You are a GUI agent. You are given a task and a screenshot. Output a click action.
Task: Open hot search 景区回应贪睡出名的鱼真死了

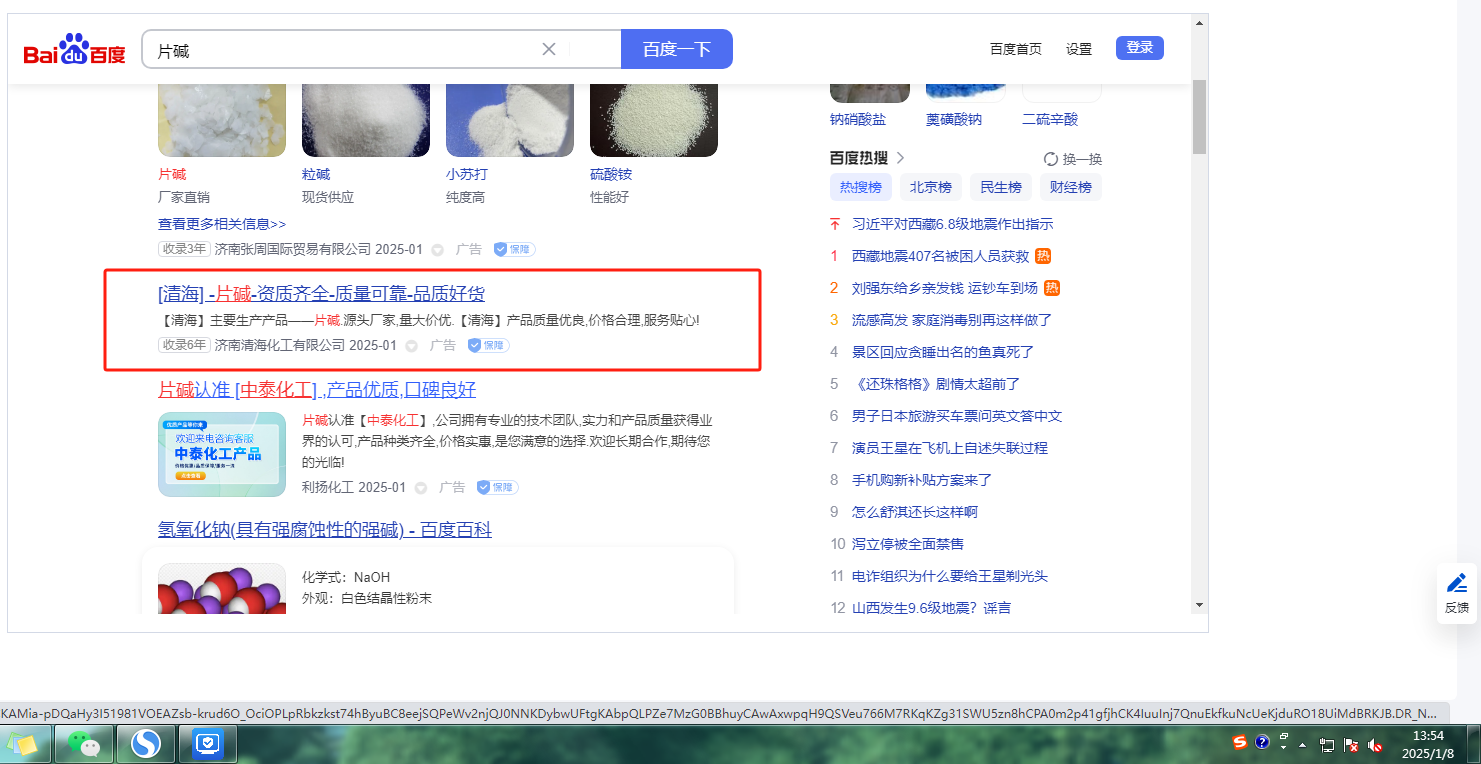pos(943,352)
